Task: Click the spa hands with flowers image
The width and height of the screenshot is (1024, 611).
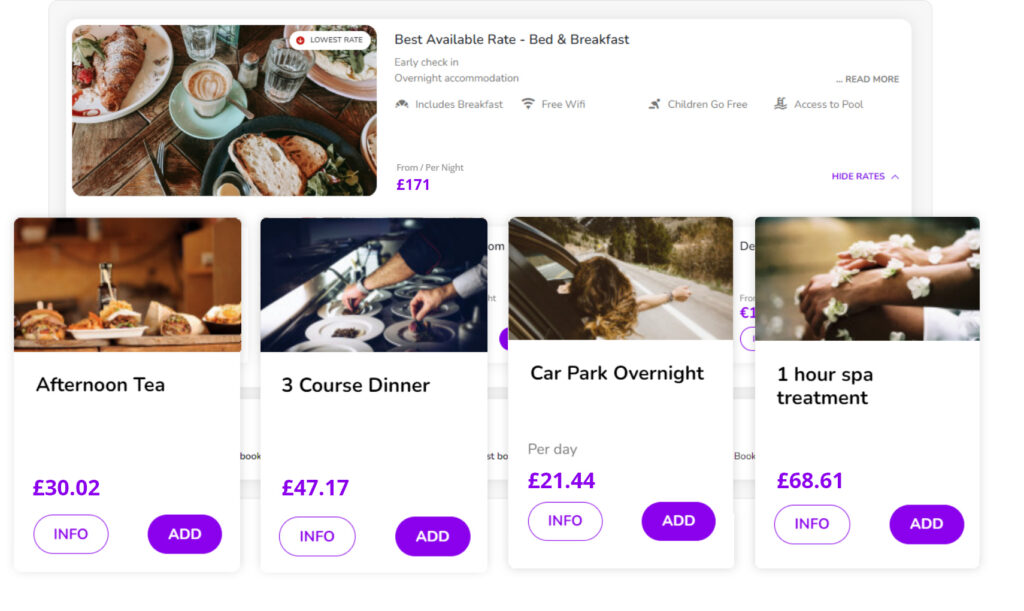Action: coord(867,279)
